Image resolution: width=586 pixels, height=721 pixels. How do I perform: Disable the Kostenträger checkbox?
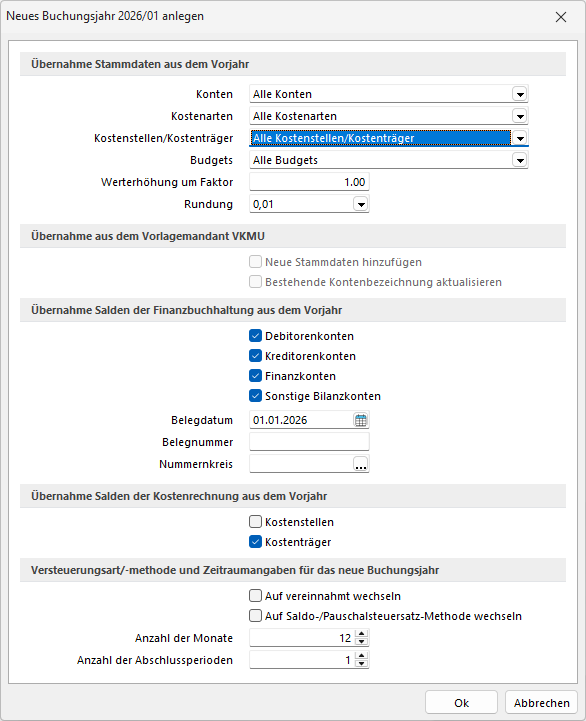point(255,542)
